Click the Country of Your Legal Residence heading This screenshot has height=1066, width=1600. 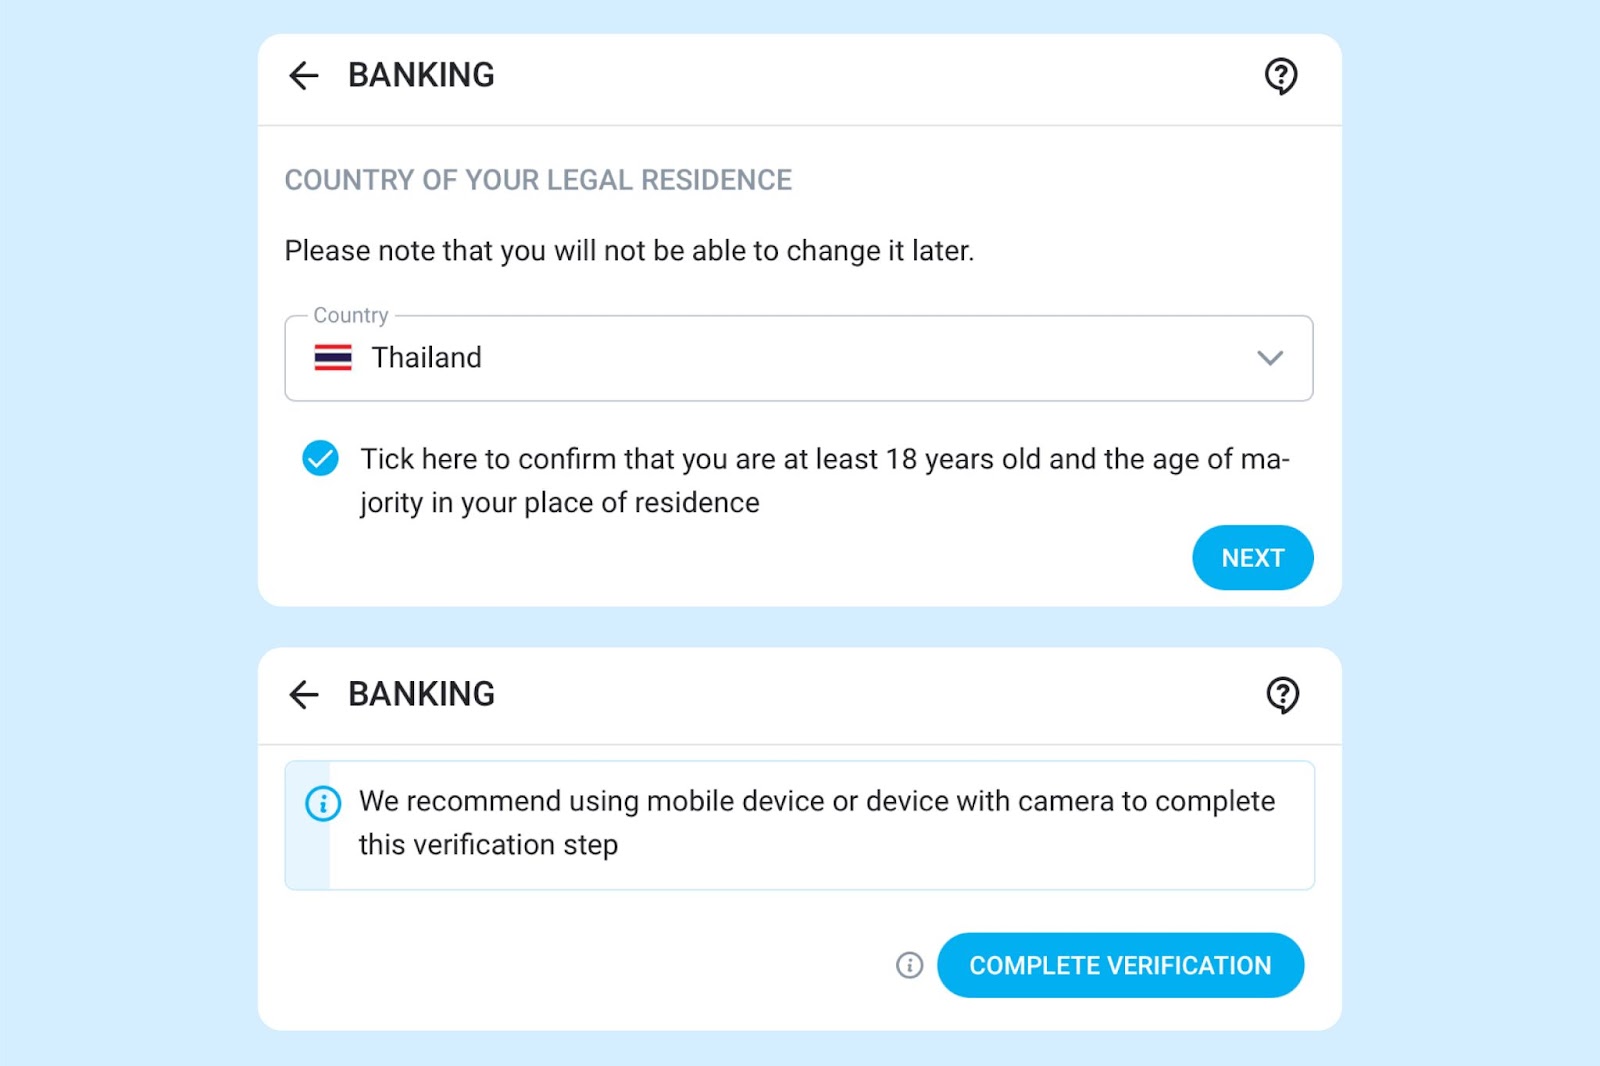(538, 180)
